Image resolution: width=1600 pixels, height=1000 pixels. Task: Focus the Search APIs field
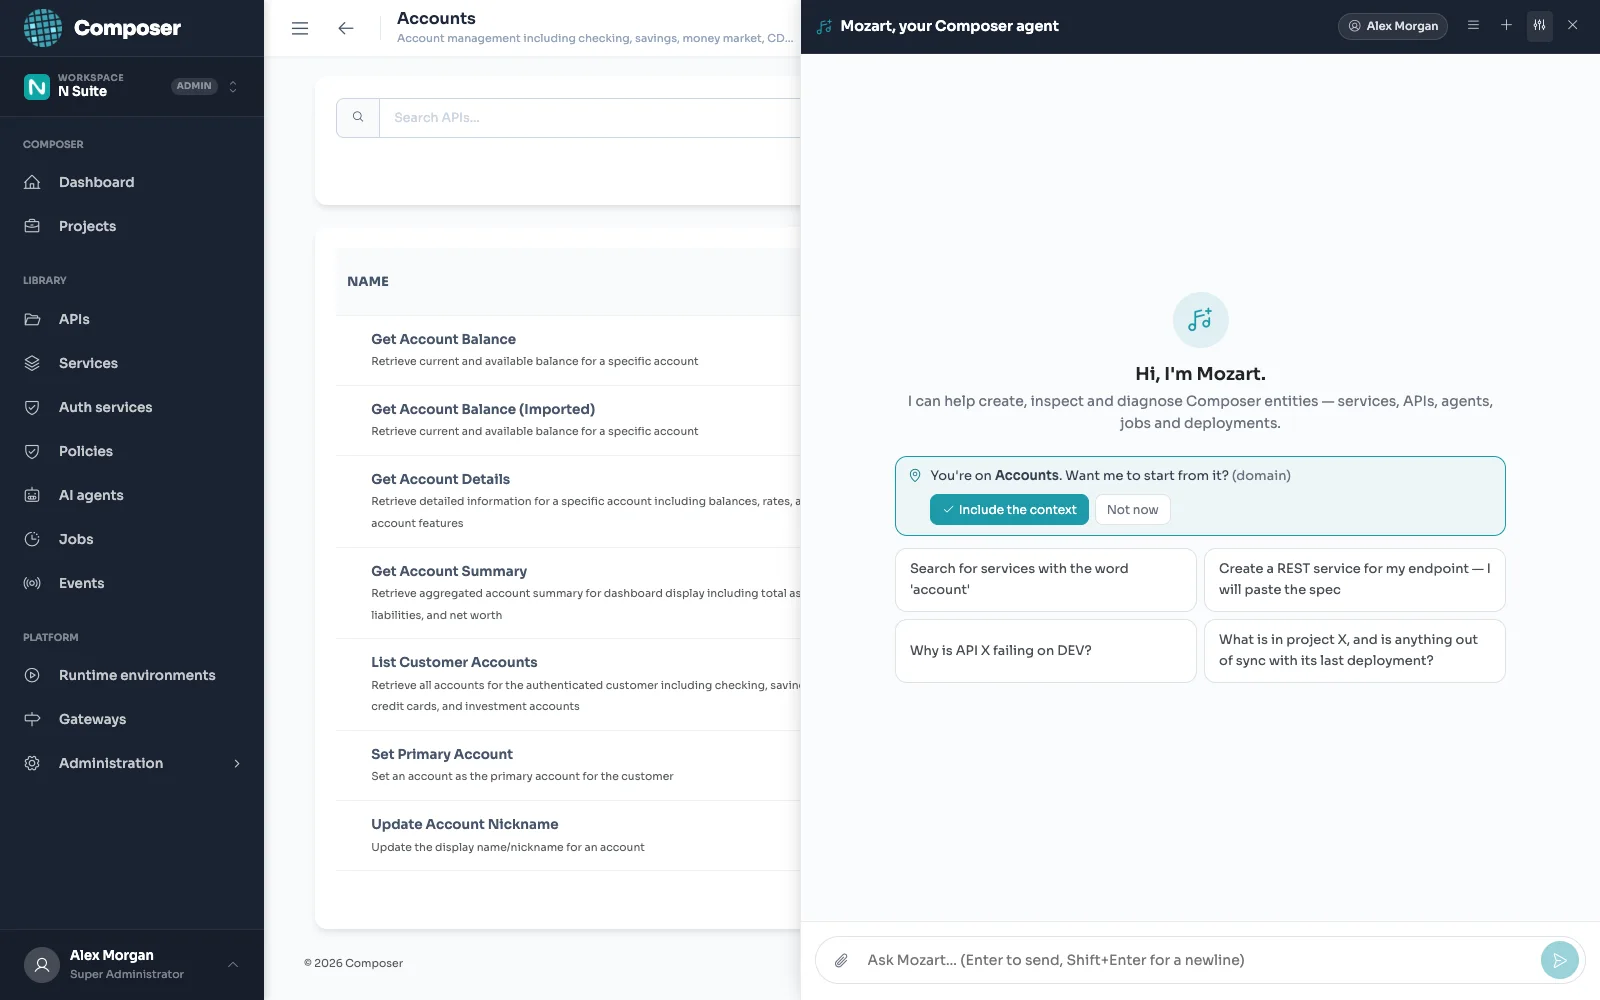pyautogui.click(x=590, y=117)
